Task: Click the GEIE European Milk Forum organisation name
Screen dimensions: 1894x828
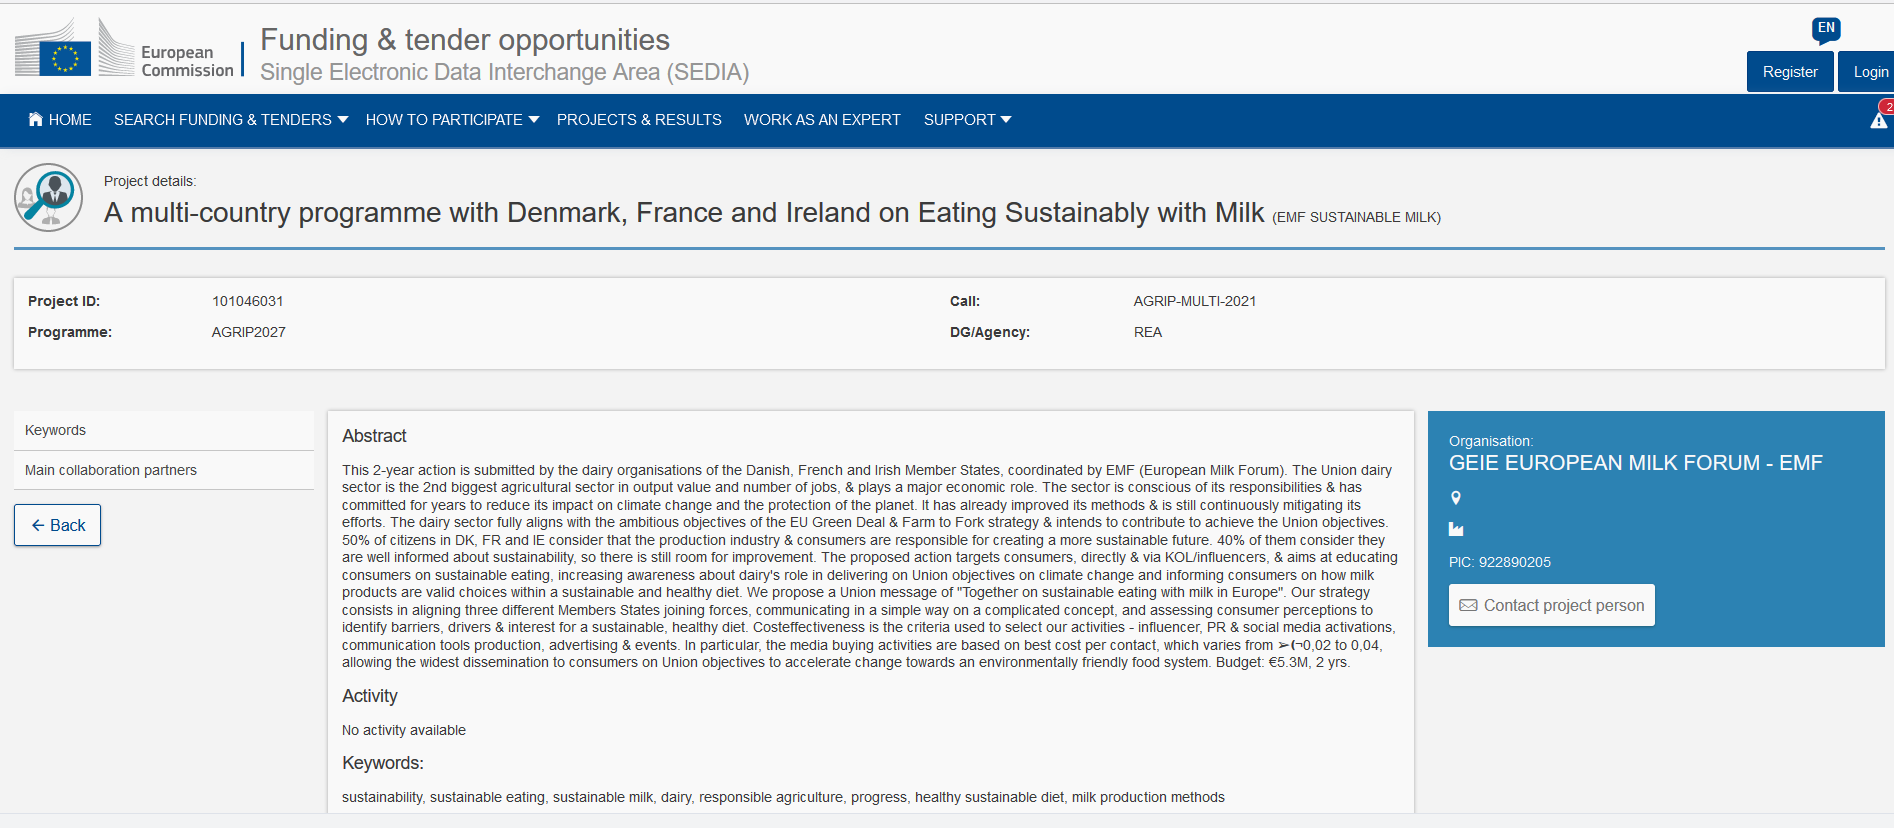Action: click(1635, 463)
